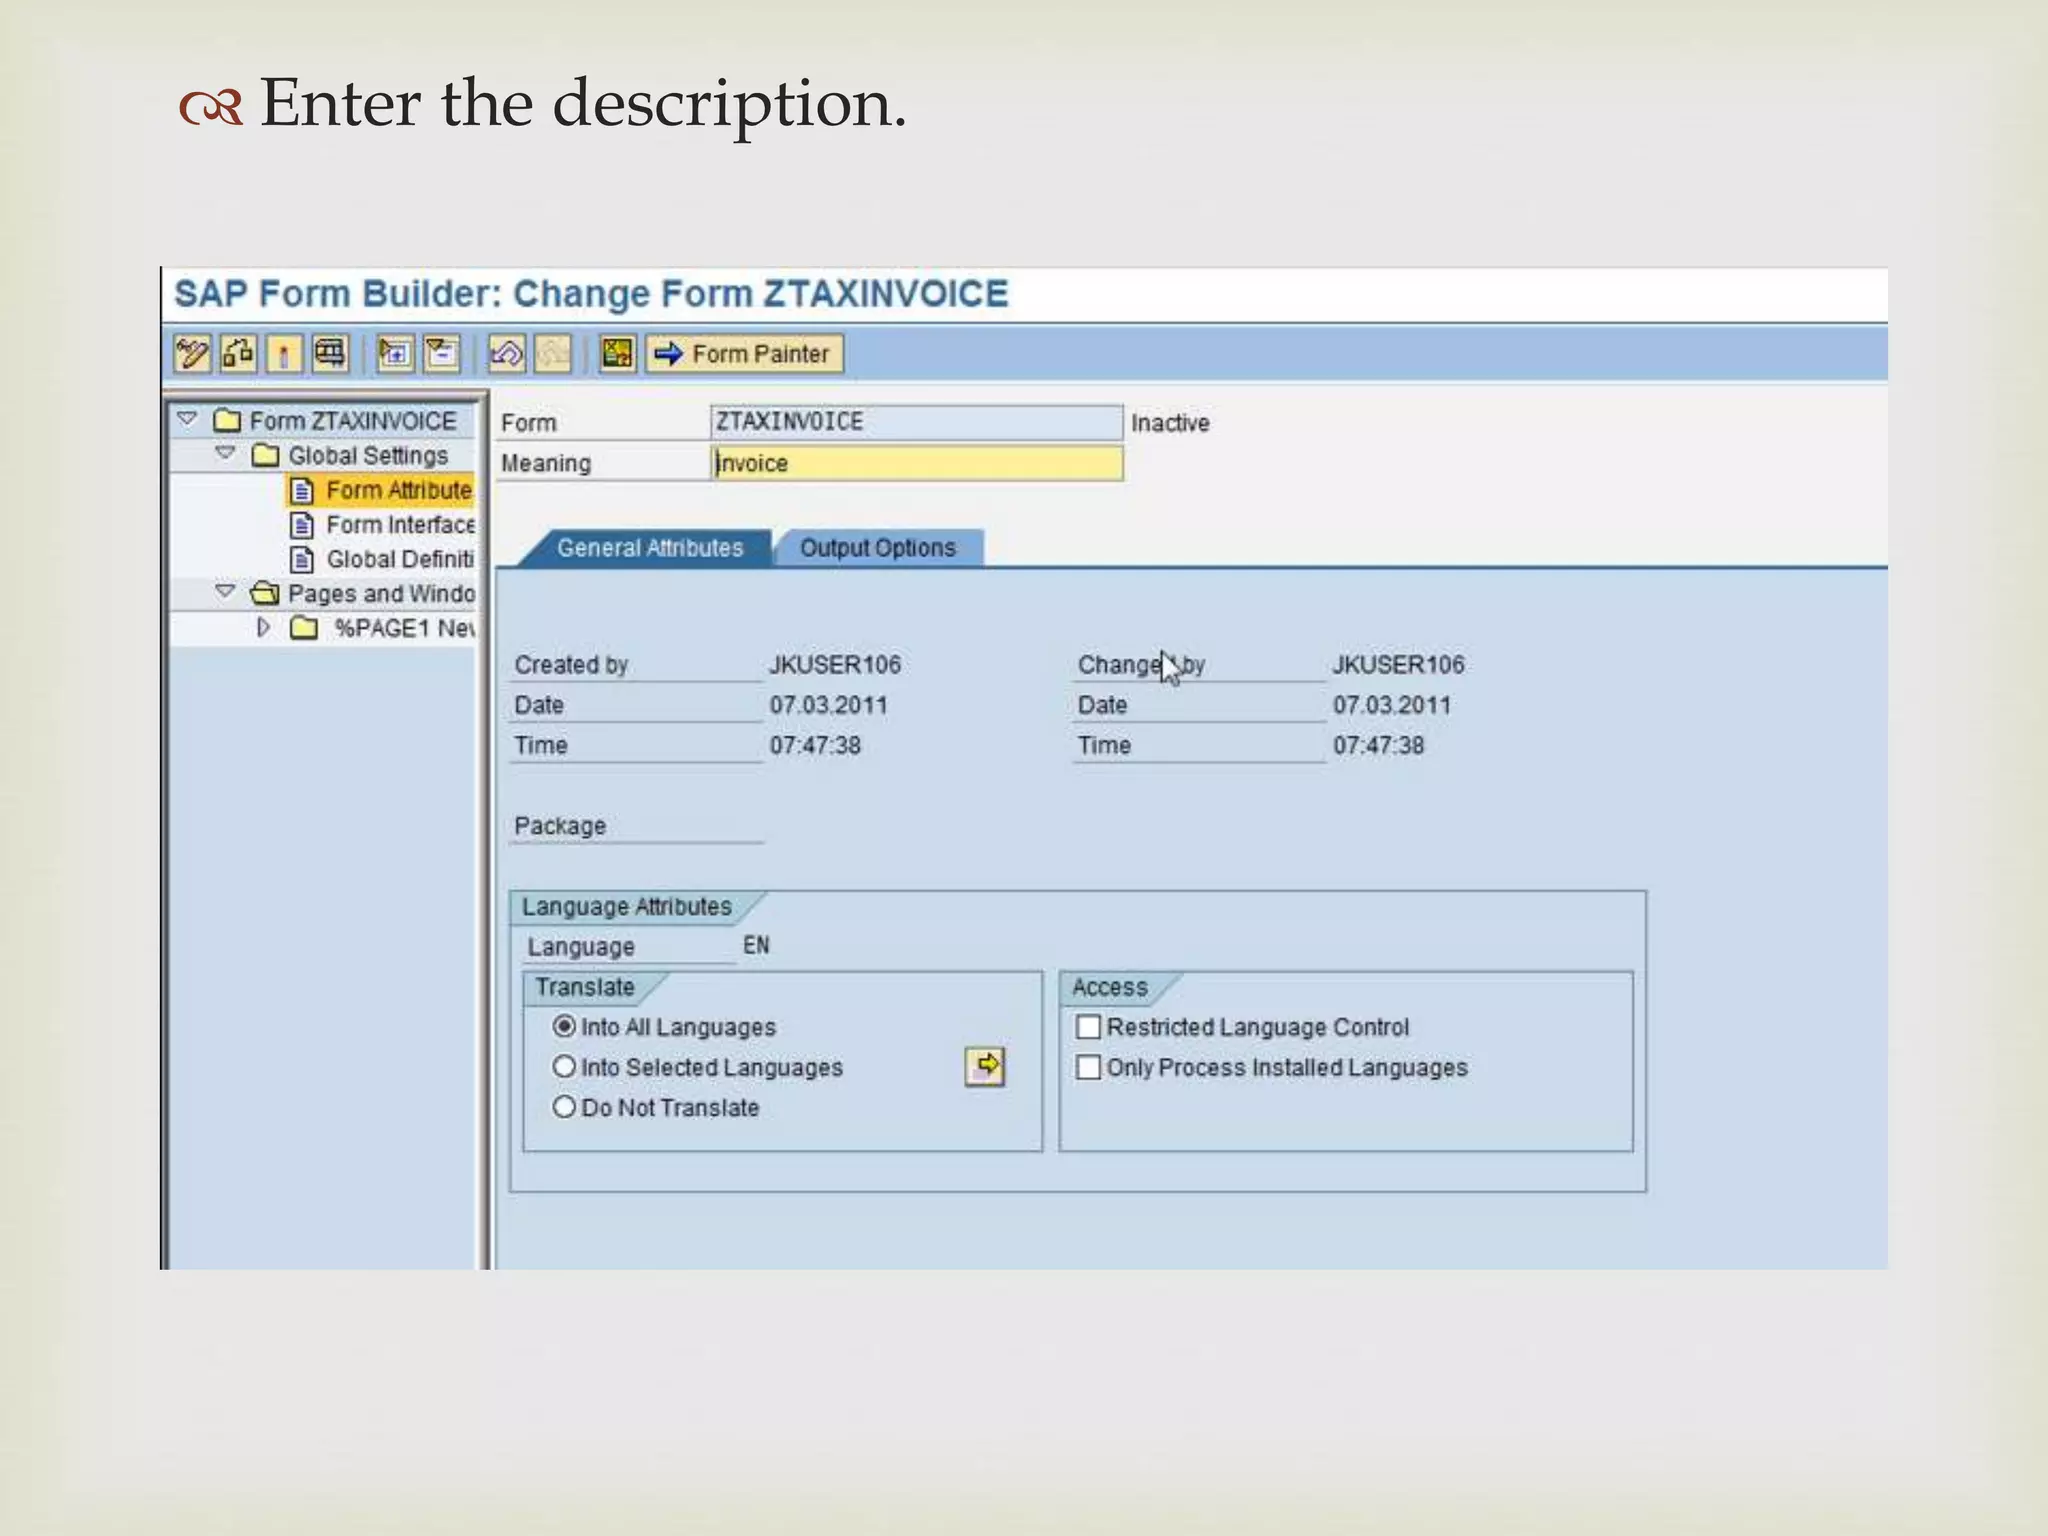Click the creation Time 07:47:38

(x=815, y=745)
